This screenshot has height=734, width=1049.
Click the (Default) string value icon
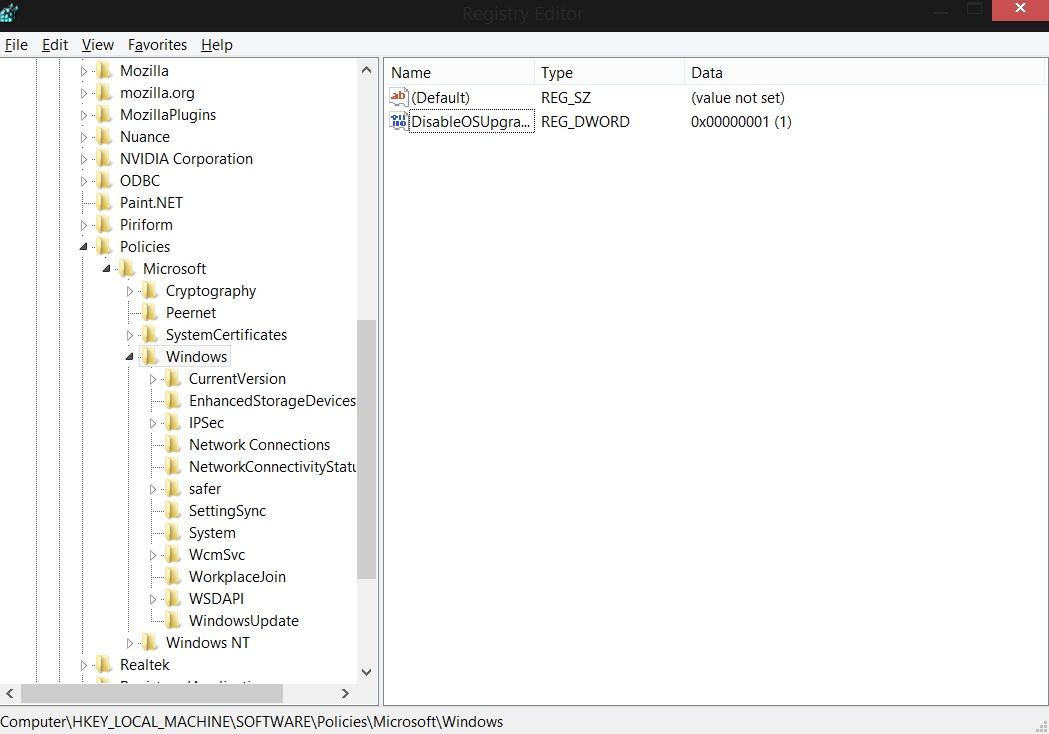coord(399,98)
